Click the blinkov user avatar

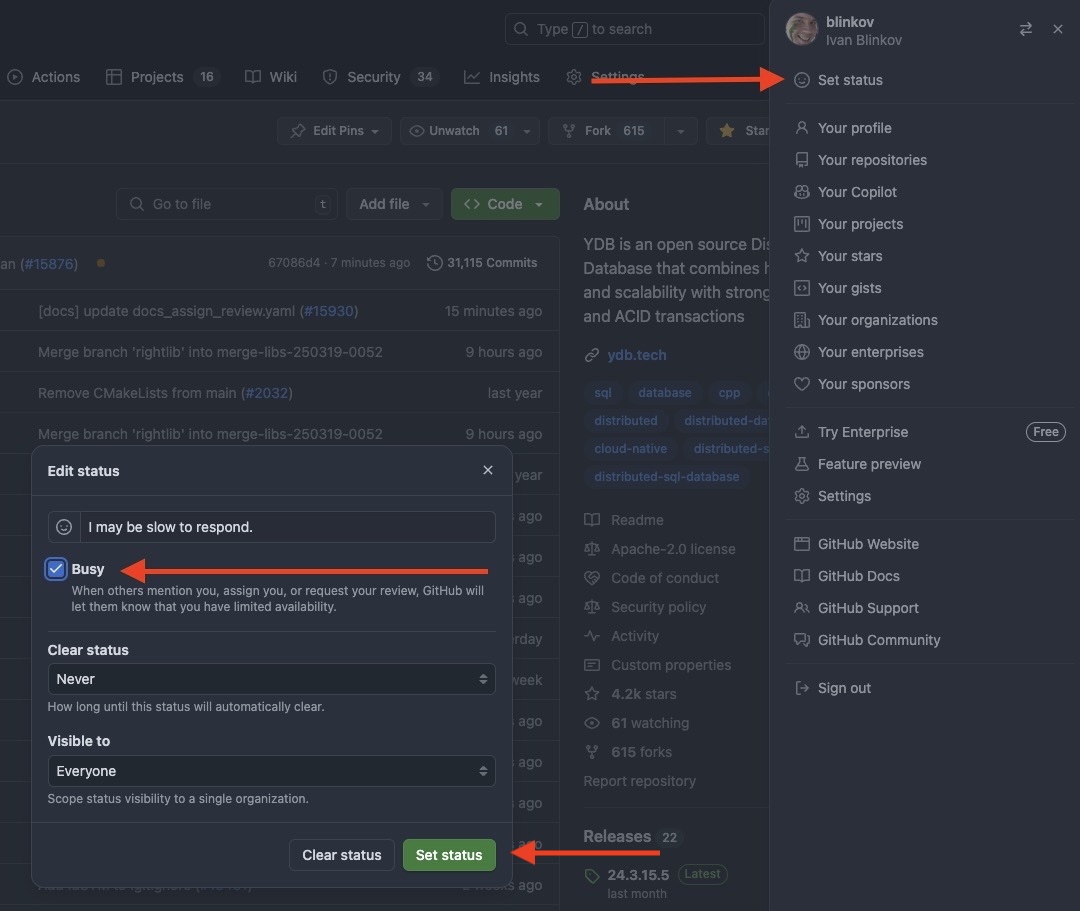click(802, 30)
